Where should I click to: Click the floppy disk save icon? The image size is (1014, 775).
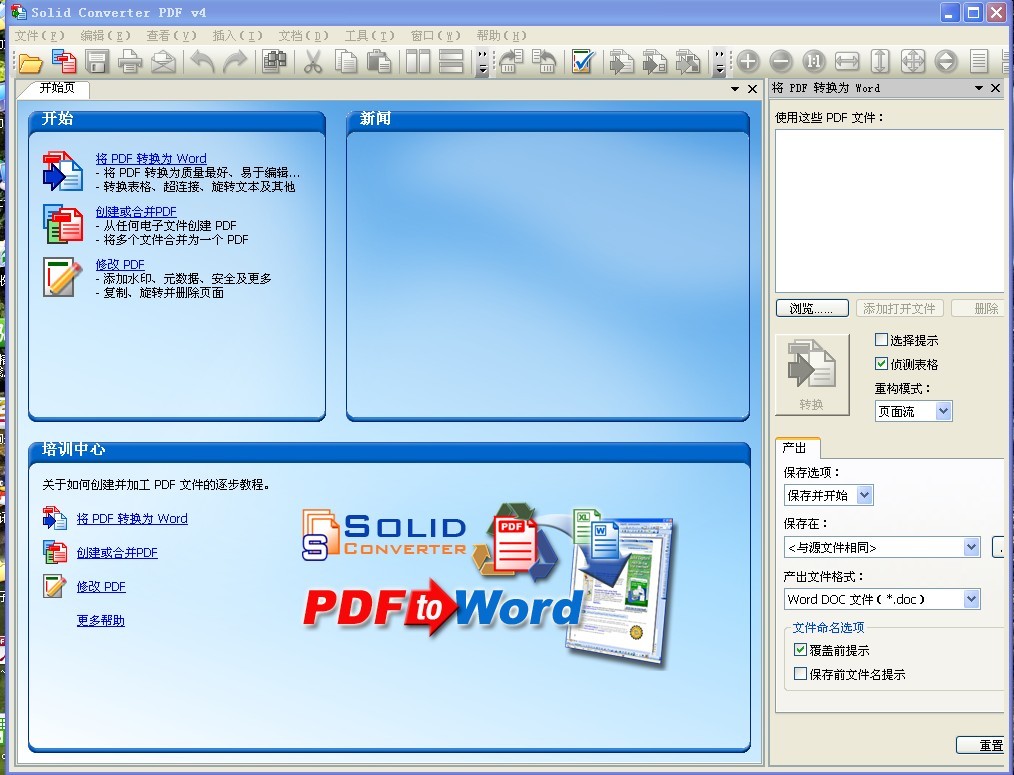[x=97, y=62]
